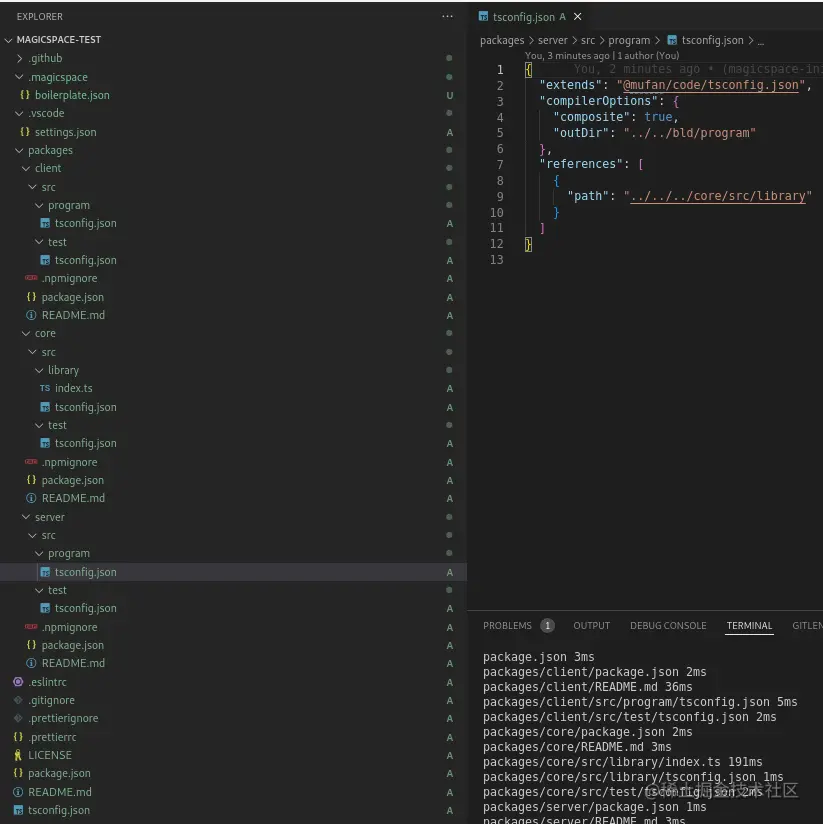This screenshot has width=823, height=824.
Task: Click packages in the breadcrumb
Action: pos(502,40)
